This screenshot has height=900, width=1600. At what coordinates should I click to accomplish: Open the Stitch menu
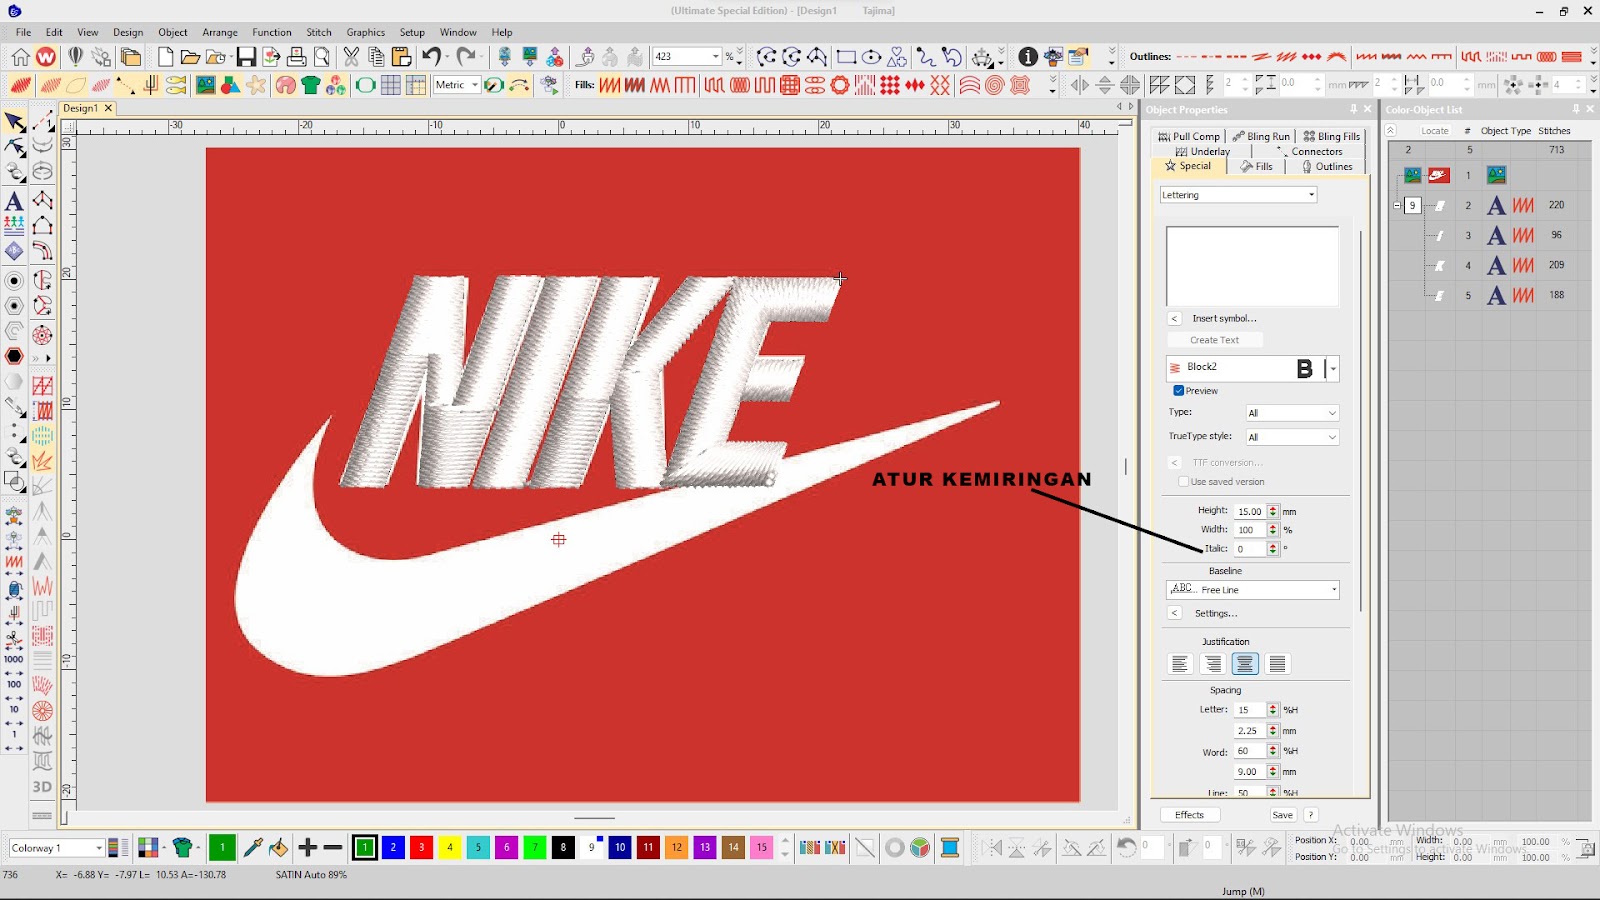pos(319,32)
